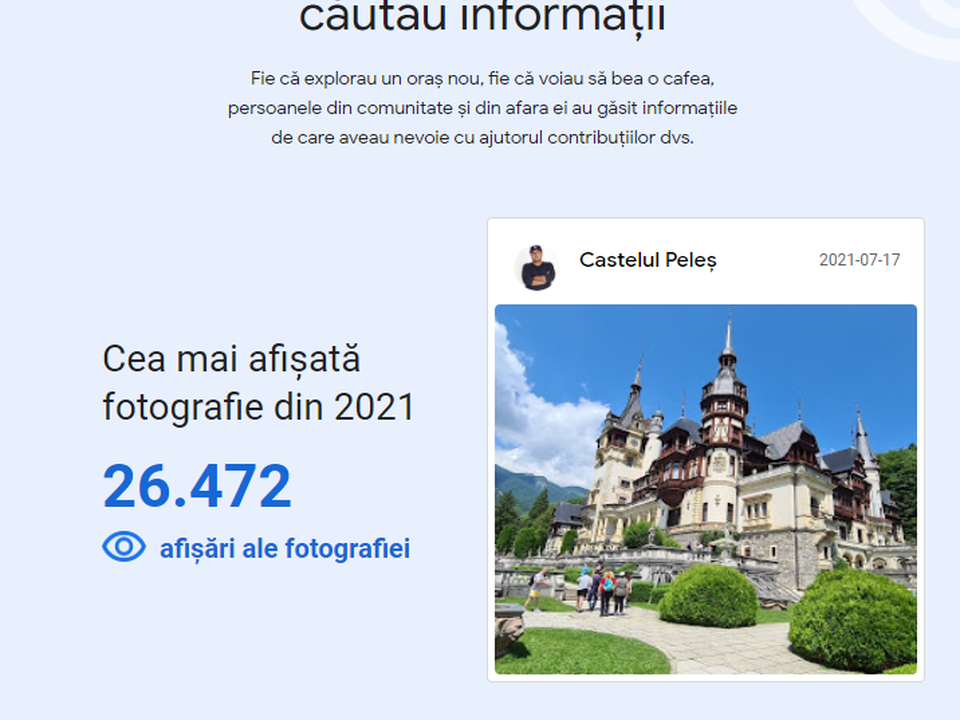Screen dimensions: 960x720
Task: Click the Castelul Peleș place title
Action: [648, 260]
